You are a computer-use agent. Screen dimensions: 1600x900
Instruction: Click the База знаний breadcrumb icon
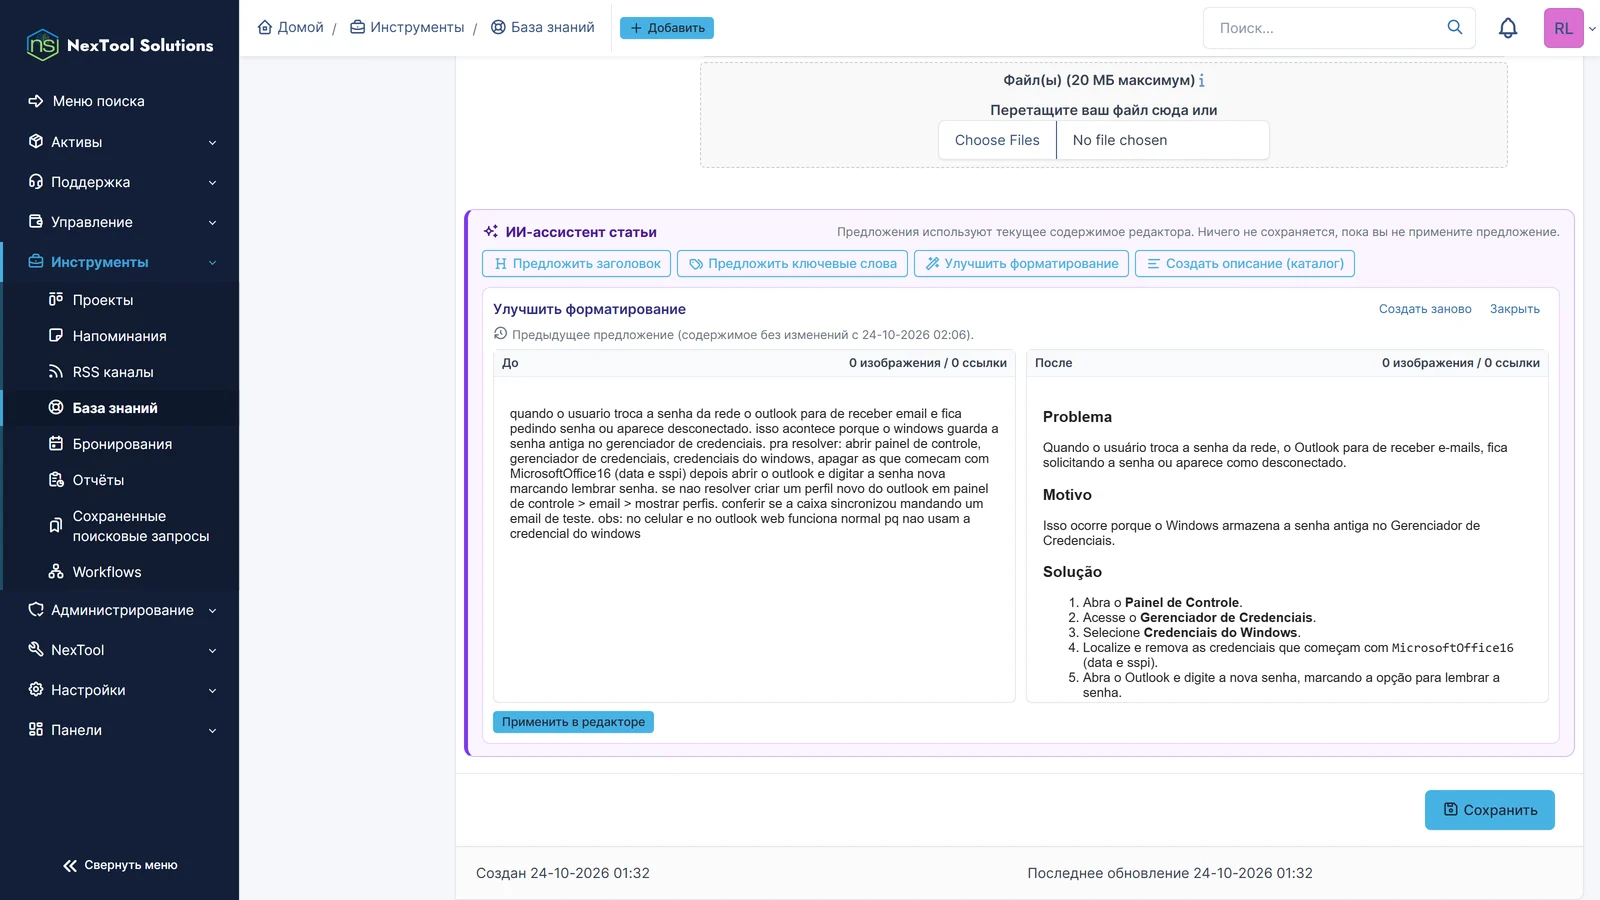(x=498, y=27)
